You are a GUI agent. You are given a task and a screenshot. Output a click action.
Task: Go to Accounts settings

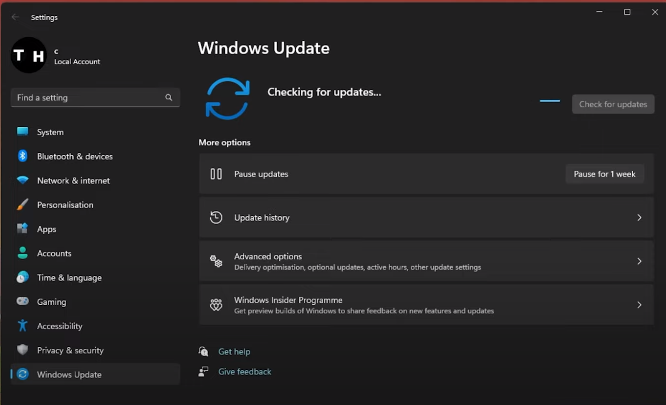click(95, 253)
